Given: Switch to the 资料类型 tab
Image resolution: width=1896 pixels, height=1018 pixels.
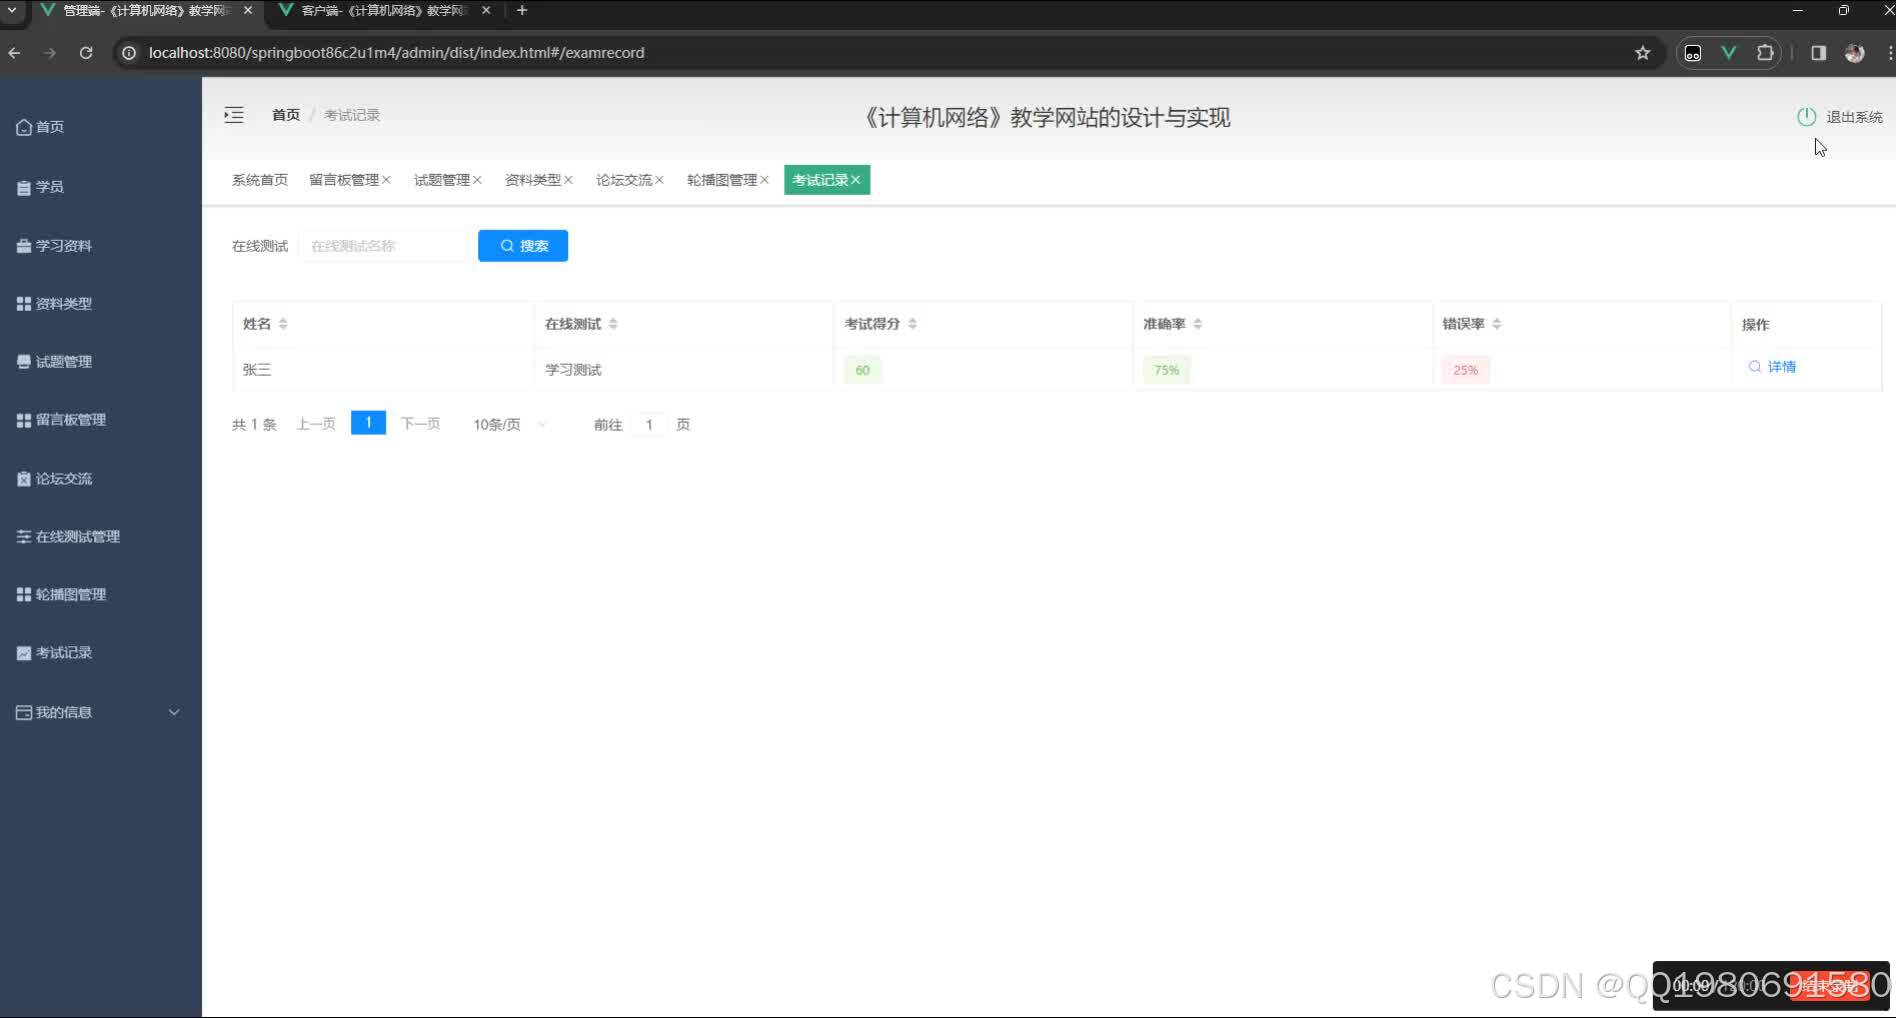Looking at the screenshot, I should [x=533, y=180].
